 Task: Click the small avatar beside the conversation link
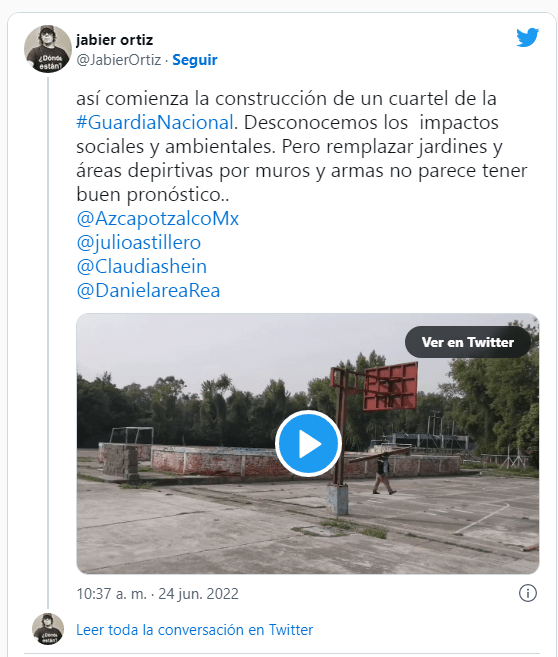click(x=48, y=629)
